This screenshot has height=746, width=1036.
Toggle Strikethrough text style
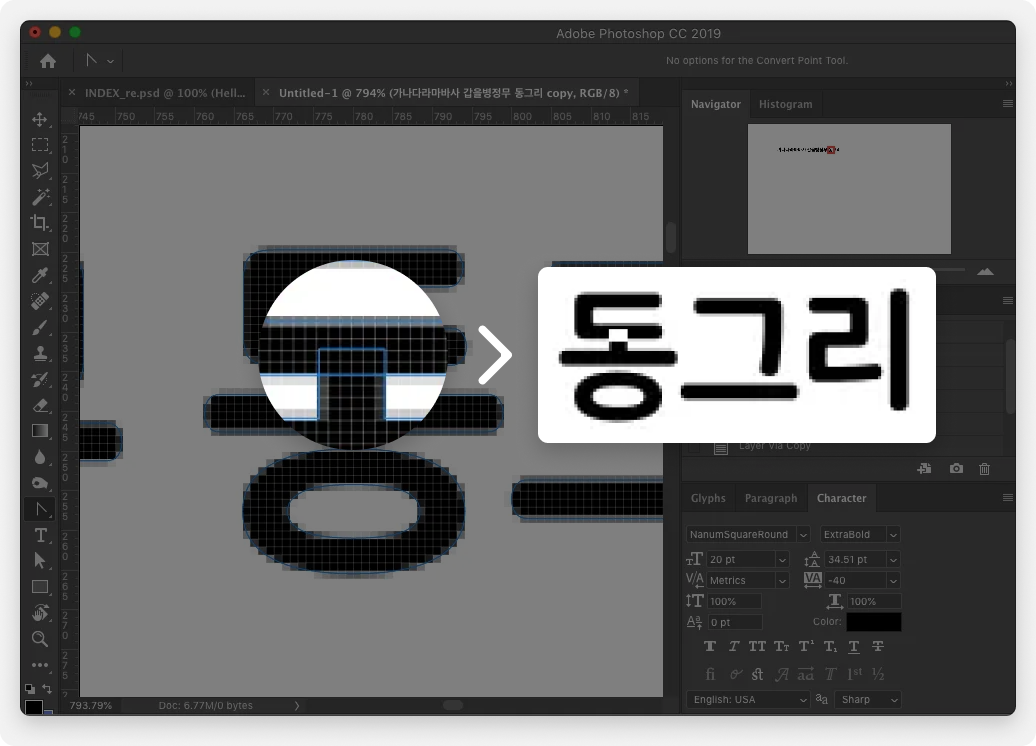877,646
